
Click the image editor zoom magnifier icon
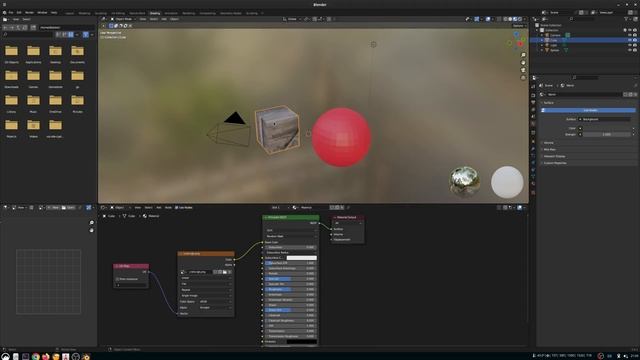pos(91,223)
